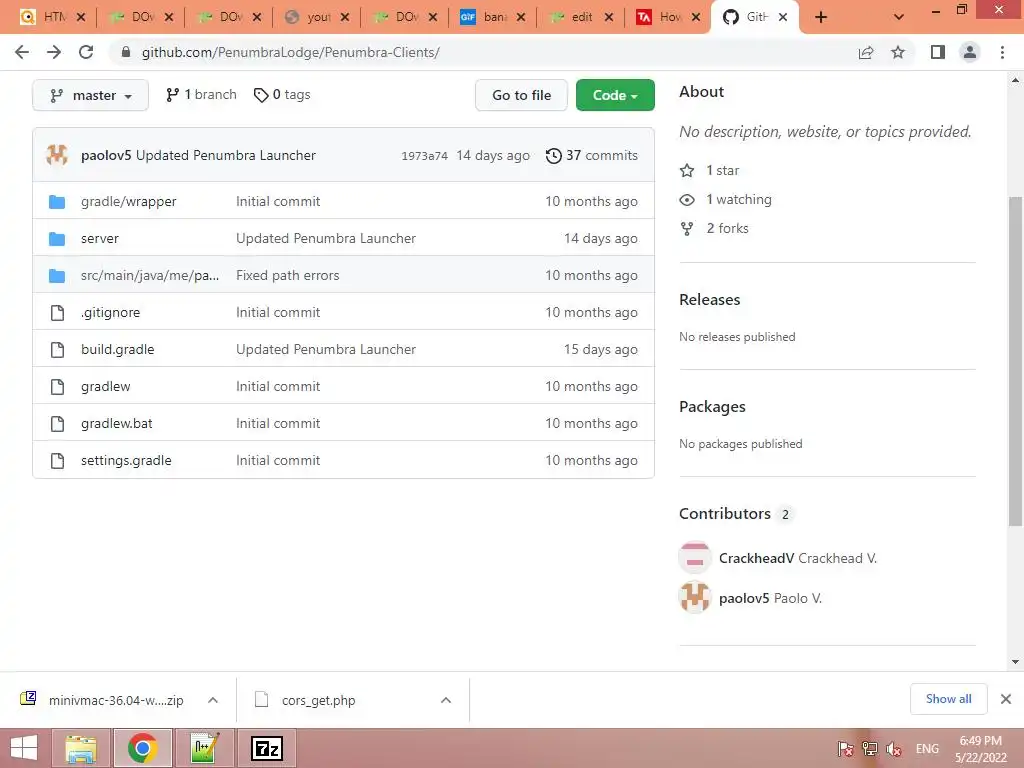Screen dimensions: 1024x768
Task: Click the network tray icon
Action: [870, 749]
